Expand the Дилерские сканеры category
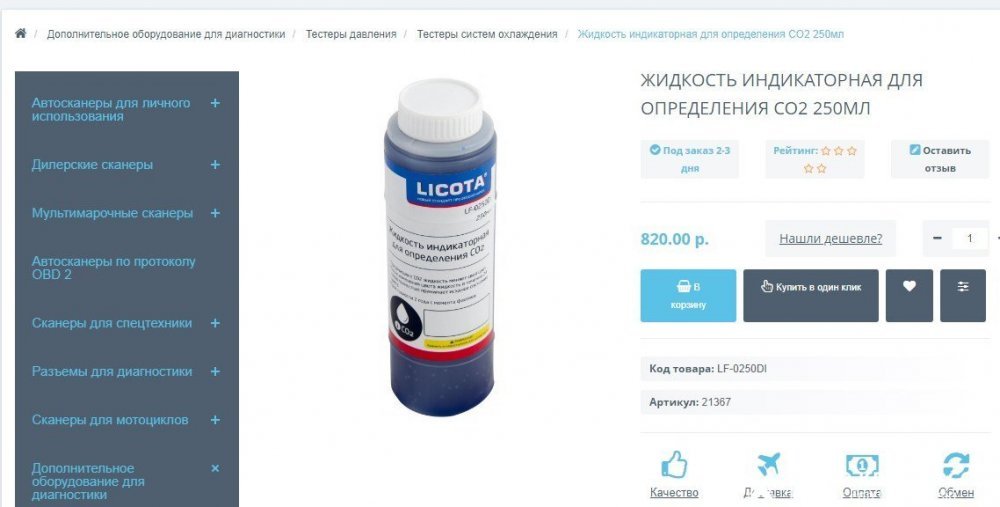This screenshot has width=1000, height=507. (x=215, y=165)
